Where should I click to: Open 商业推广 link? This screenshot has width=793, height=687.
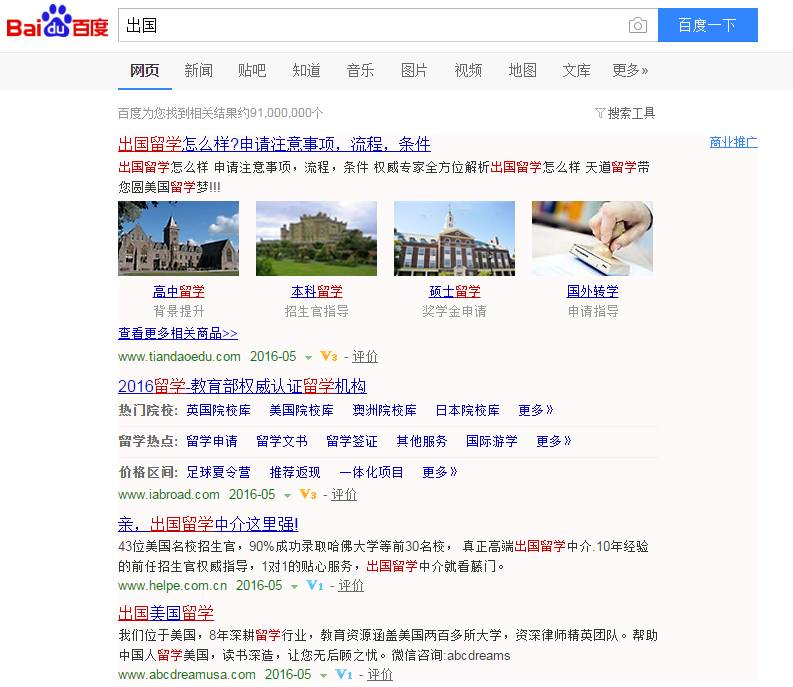pos(733,142)
